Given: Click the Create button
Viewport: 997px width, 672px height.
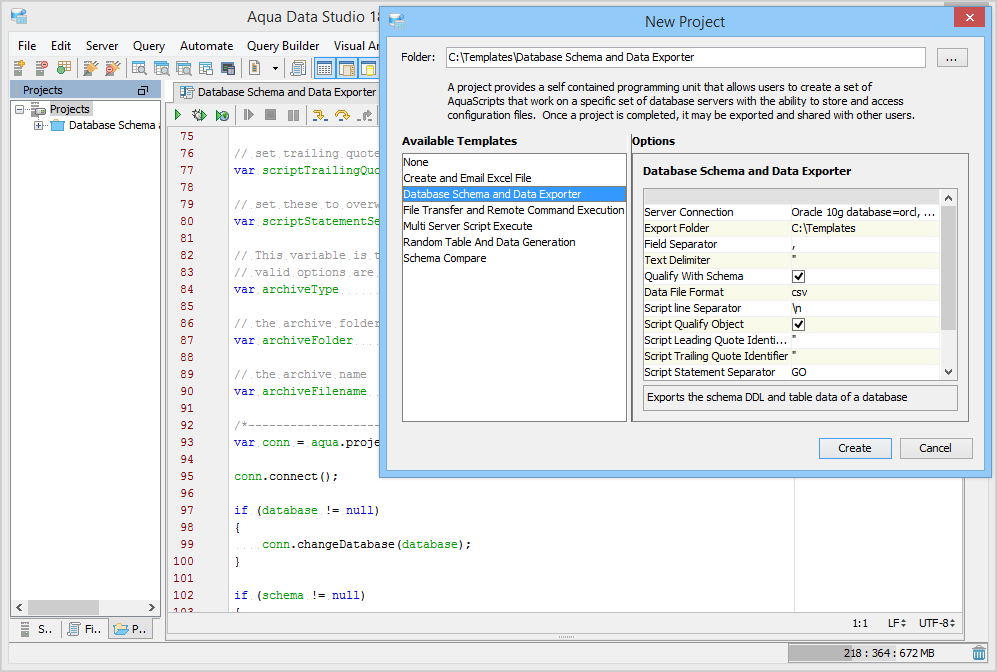Looking at the screenshot, I should click(855, 448).
